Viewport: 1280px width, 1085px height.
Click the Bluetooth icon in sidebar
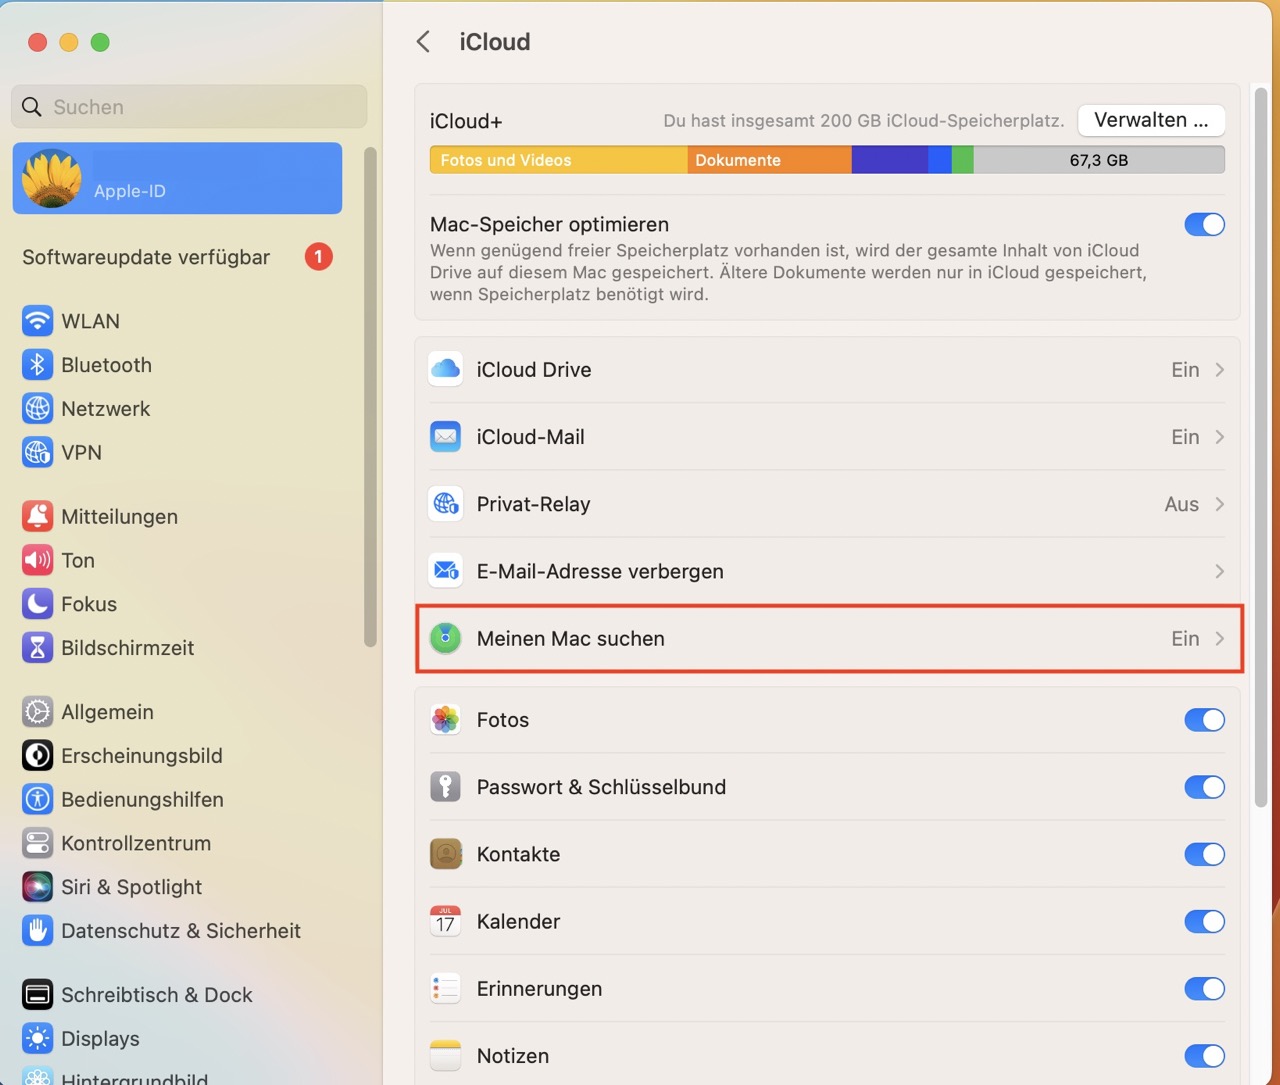click(37, 365)
